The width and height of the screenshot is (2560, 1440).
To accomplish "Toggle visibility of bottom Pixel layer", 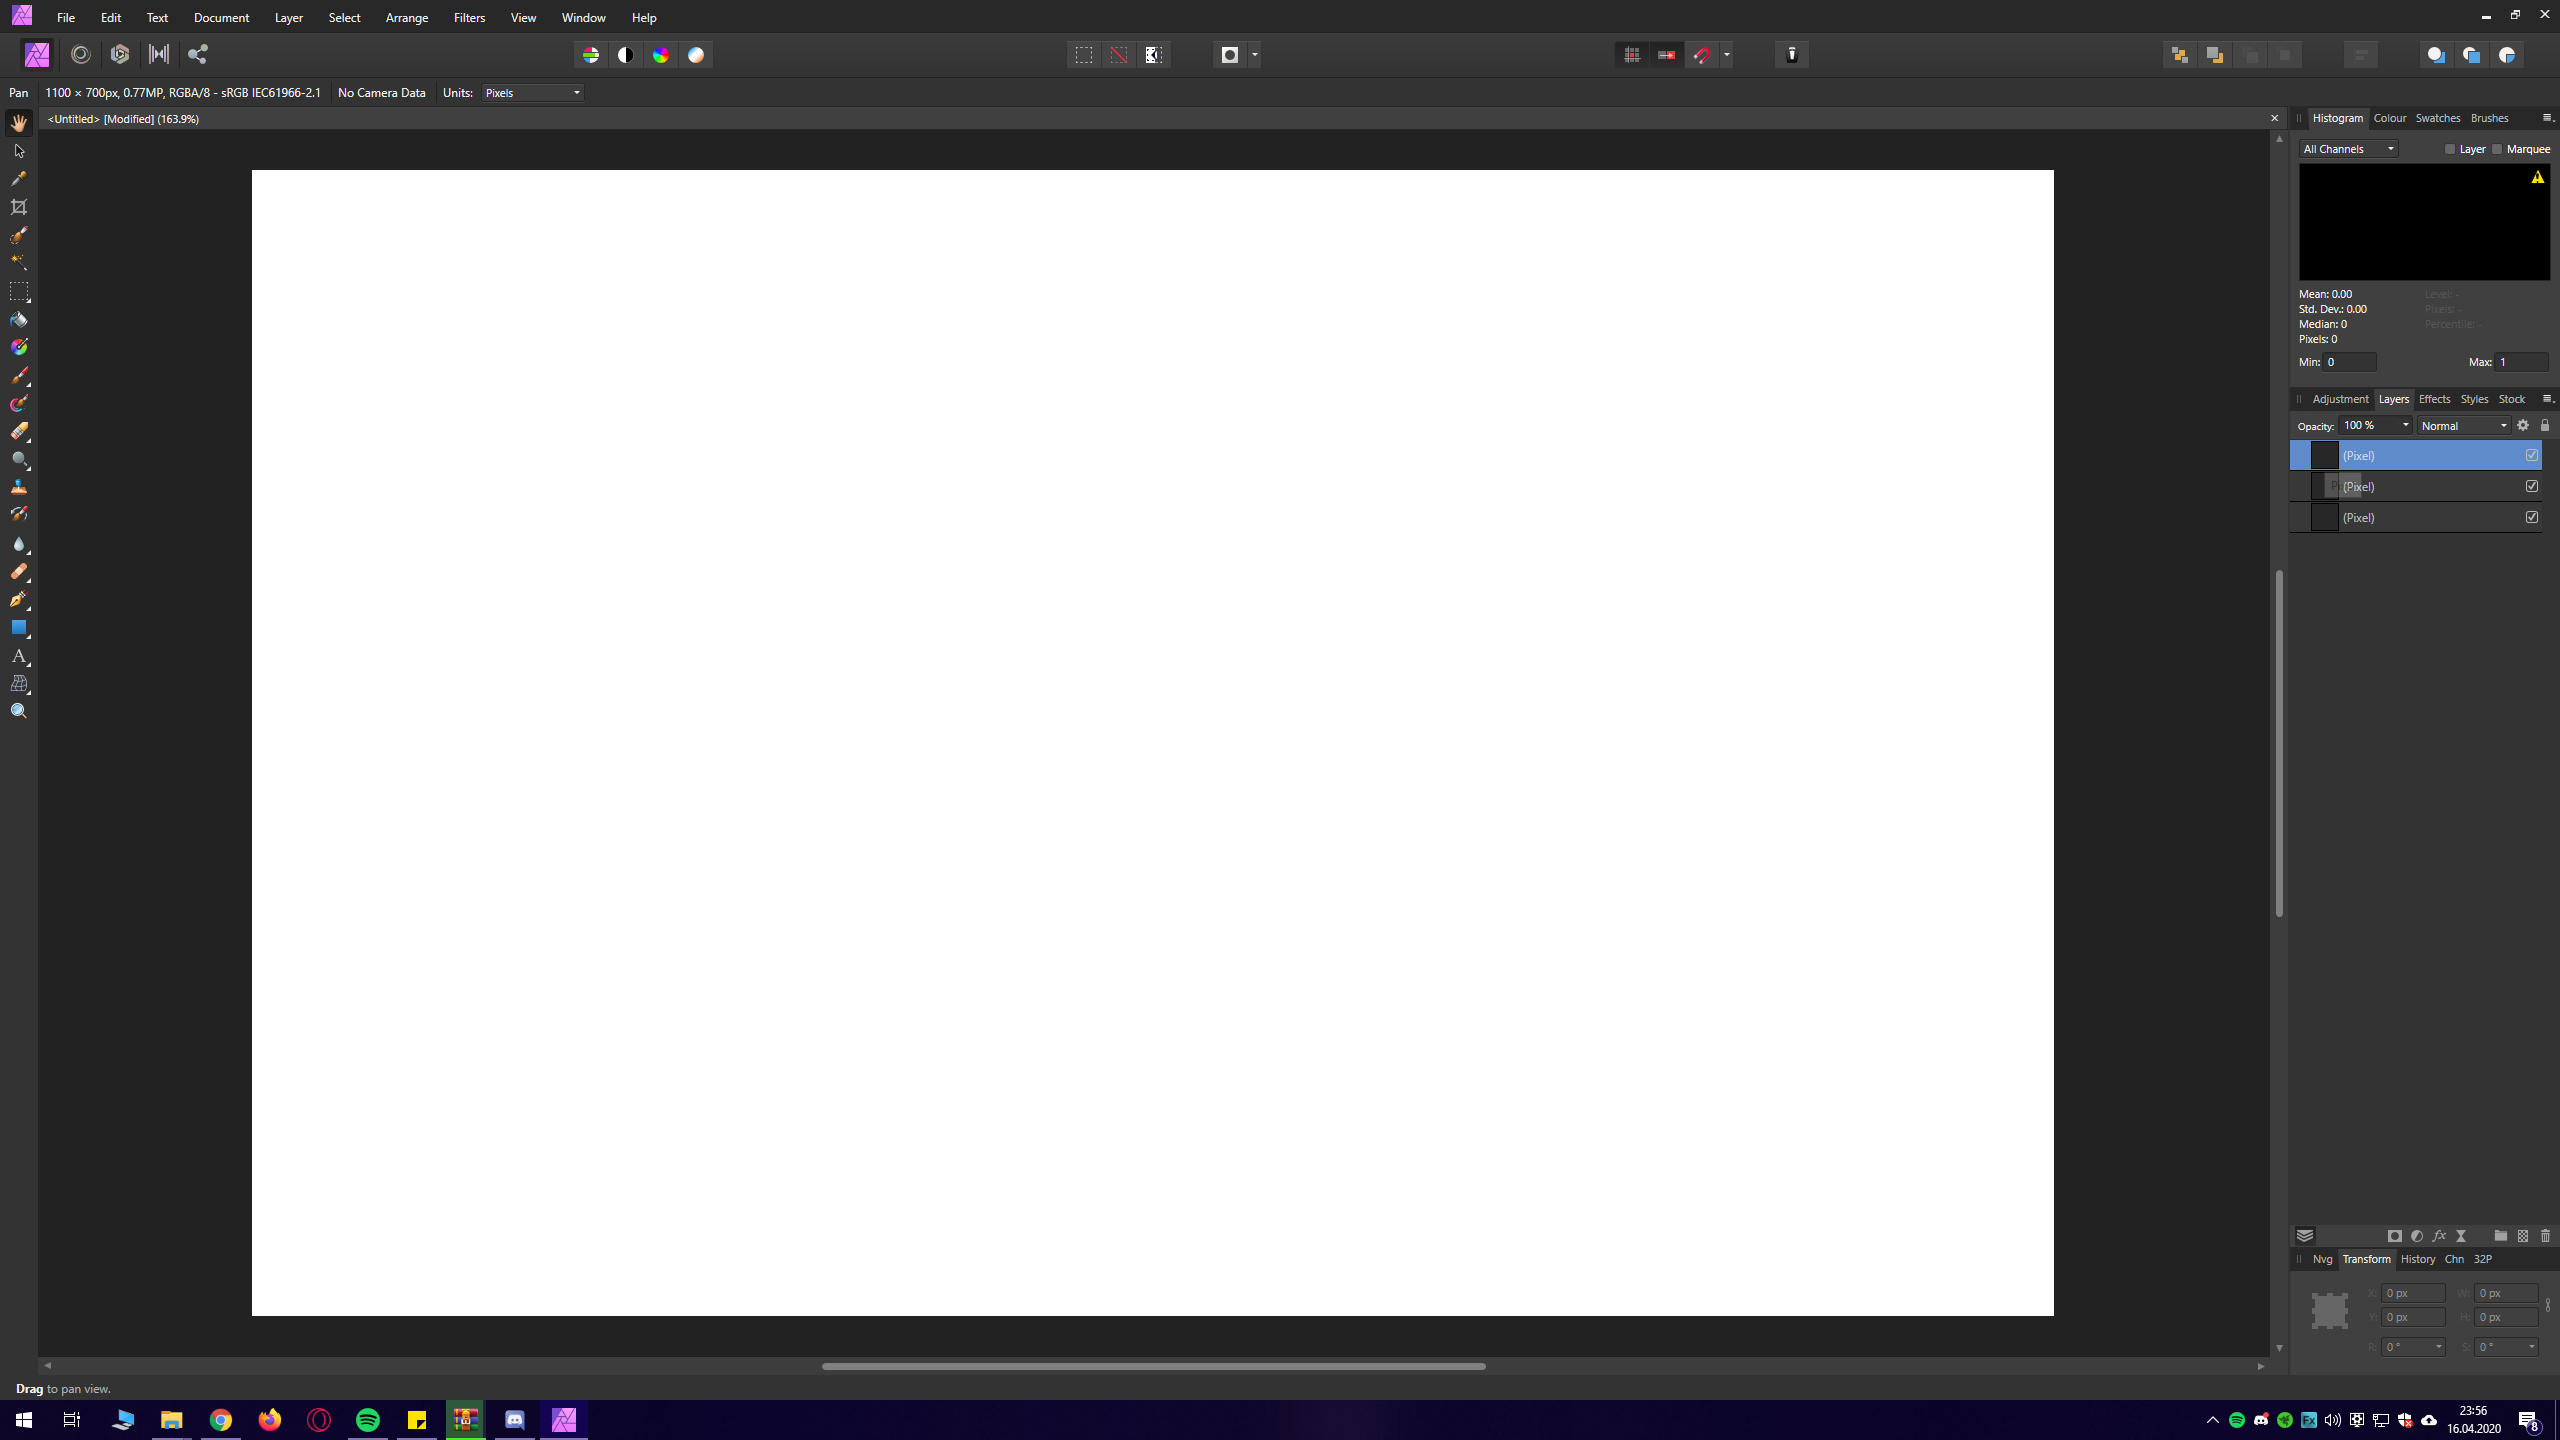I will (2532, 518).
